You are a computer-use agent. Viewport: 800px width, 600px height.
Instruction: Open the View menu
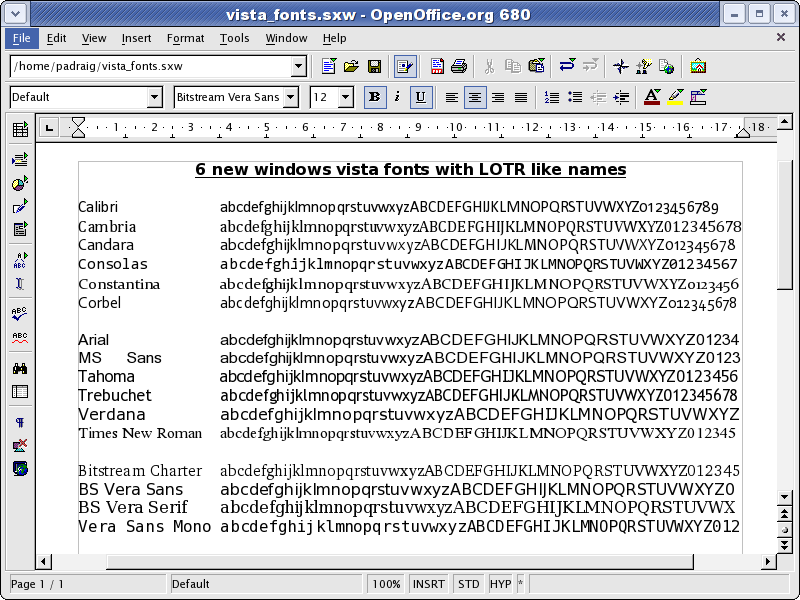[94, 38]
